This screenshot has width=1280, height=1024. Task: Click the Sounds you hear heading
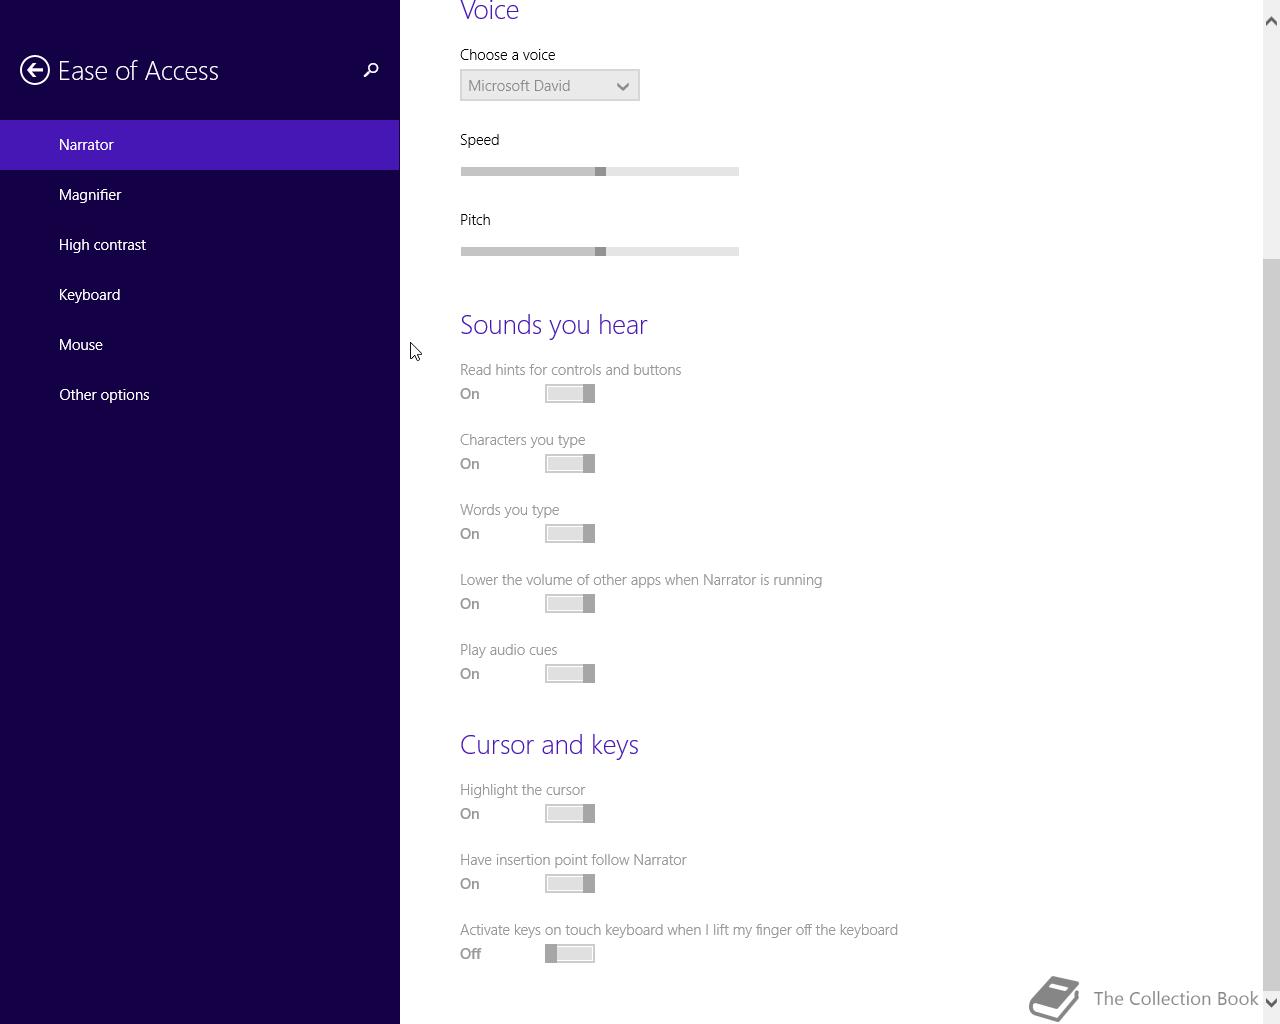pos(554,325)
